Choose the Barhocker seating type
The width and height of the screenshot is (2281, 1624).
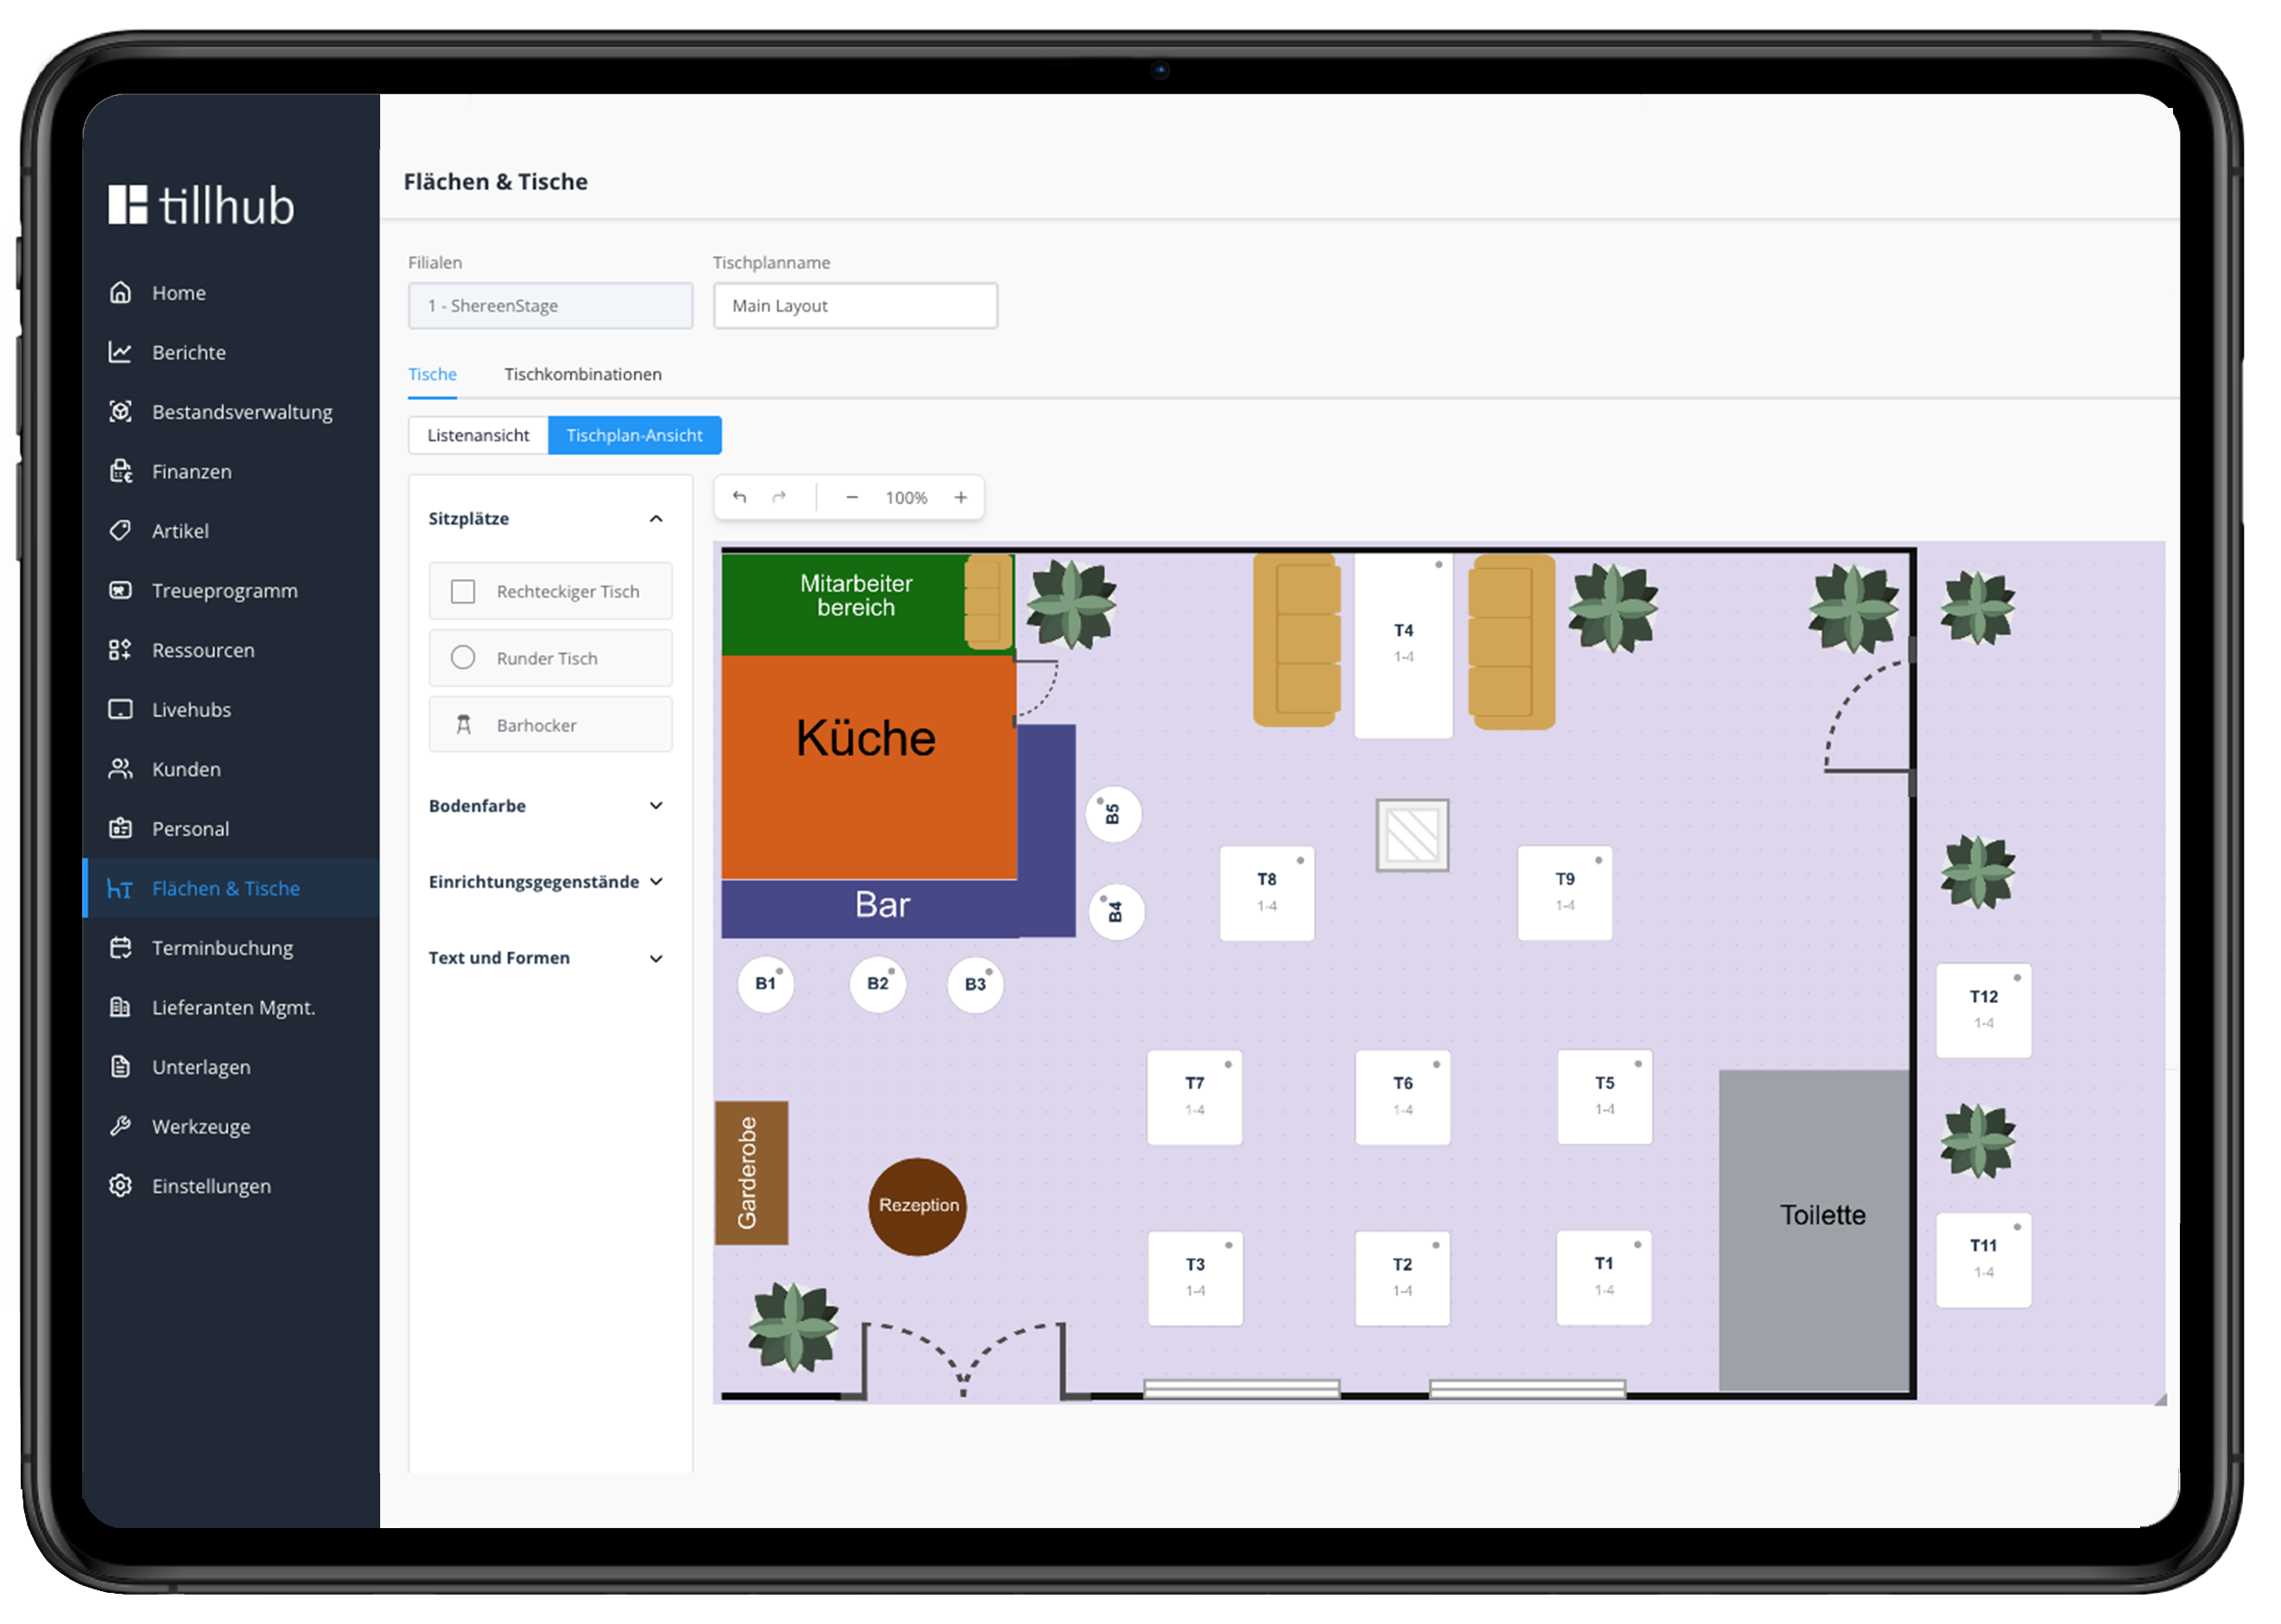550,724
